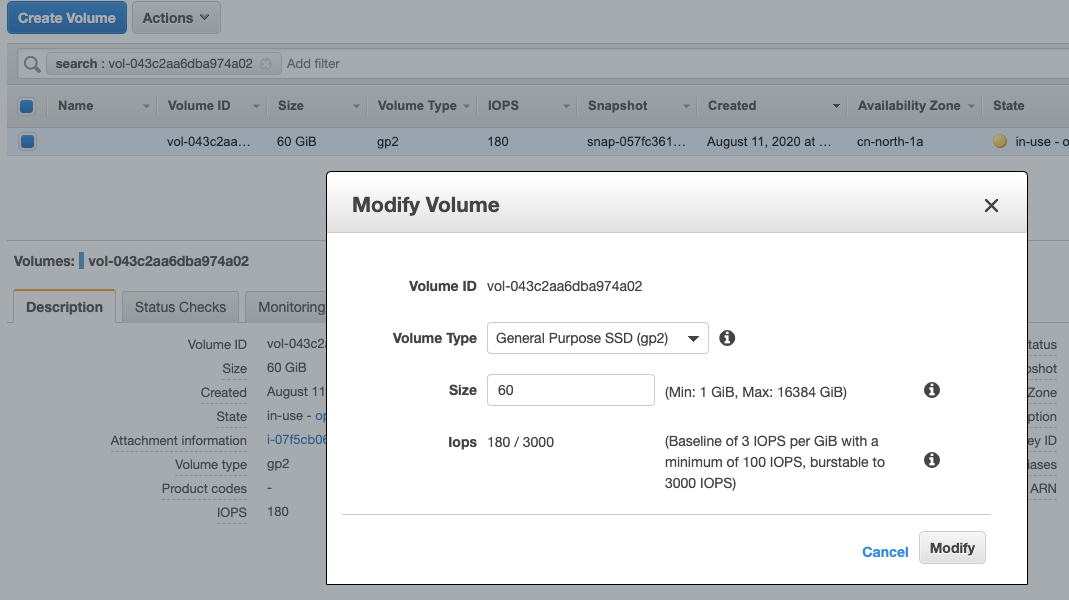Click the Size input field
The image size is (1069, 600).
coord(571,390)
